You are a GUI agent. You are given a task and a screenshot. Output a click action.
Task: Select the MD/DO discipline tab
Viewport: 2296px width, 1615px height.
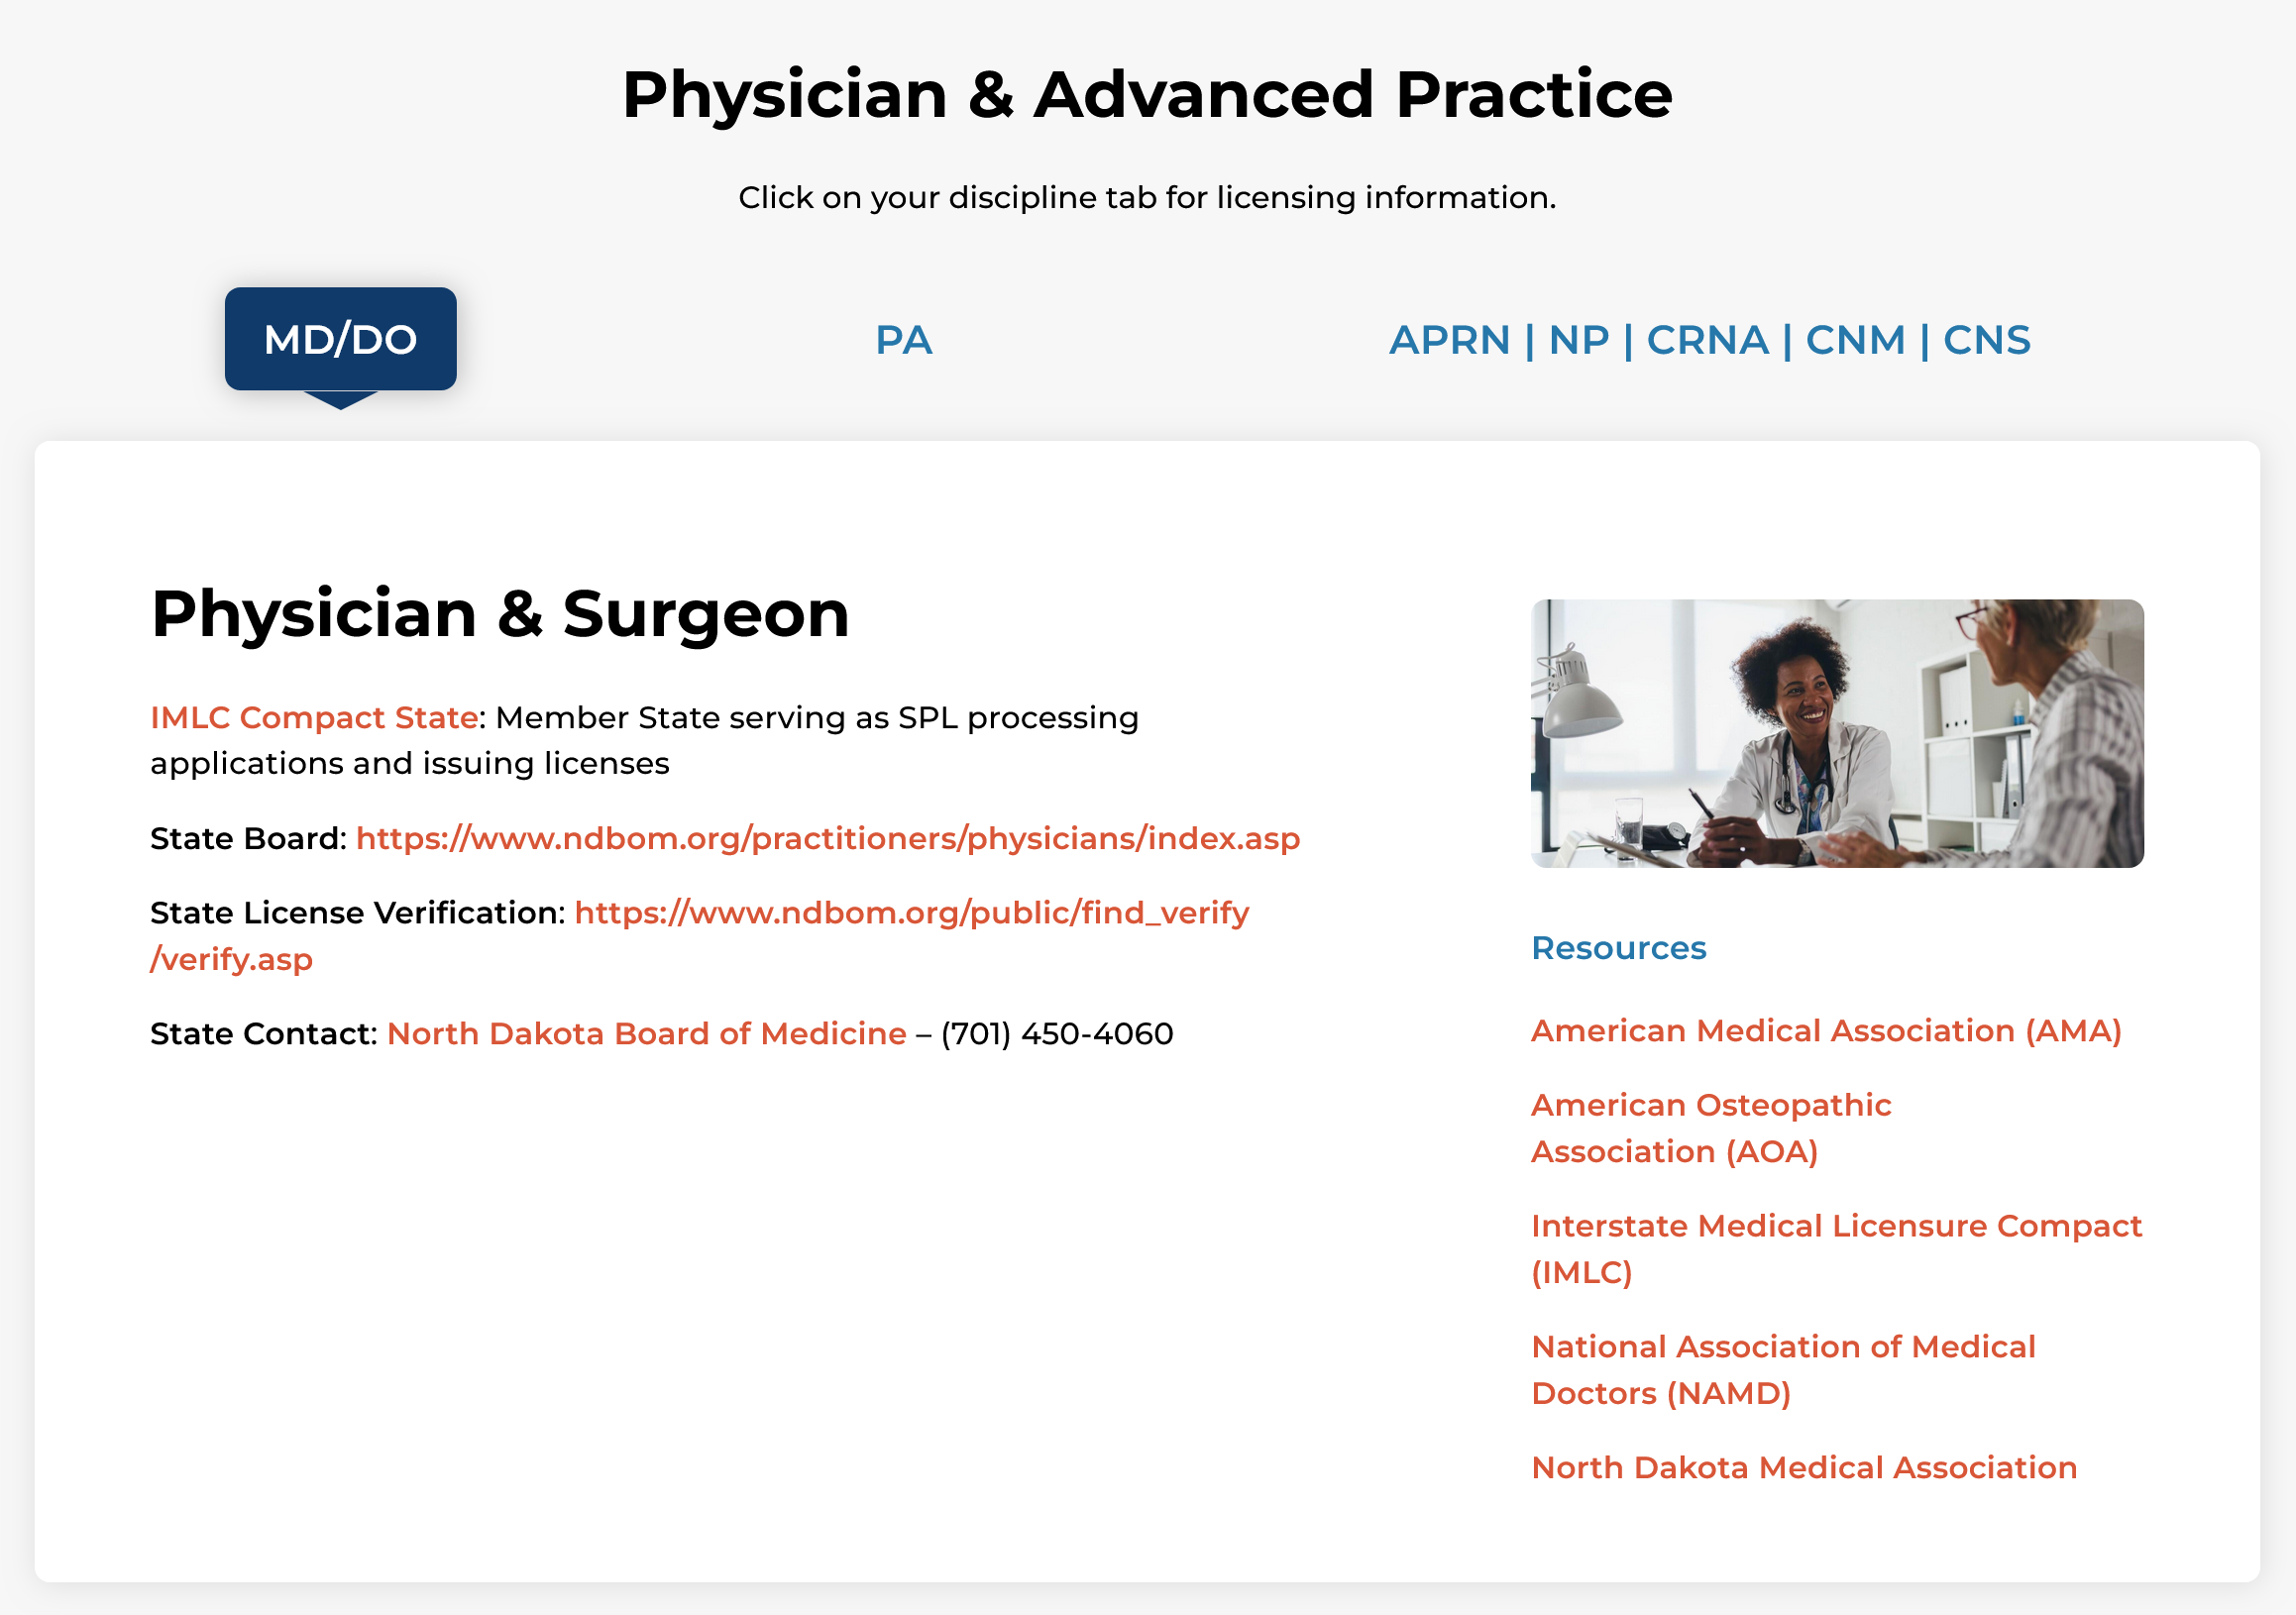click(x=340, y=339)
